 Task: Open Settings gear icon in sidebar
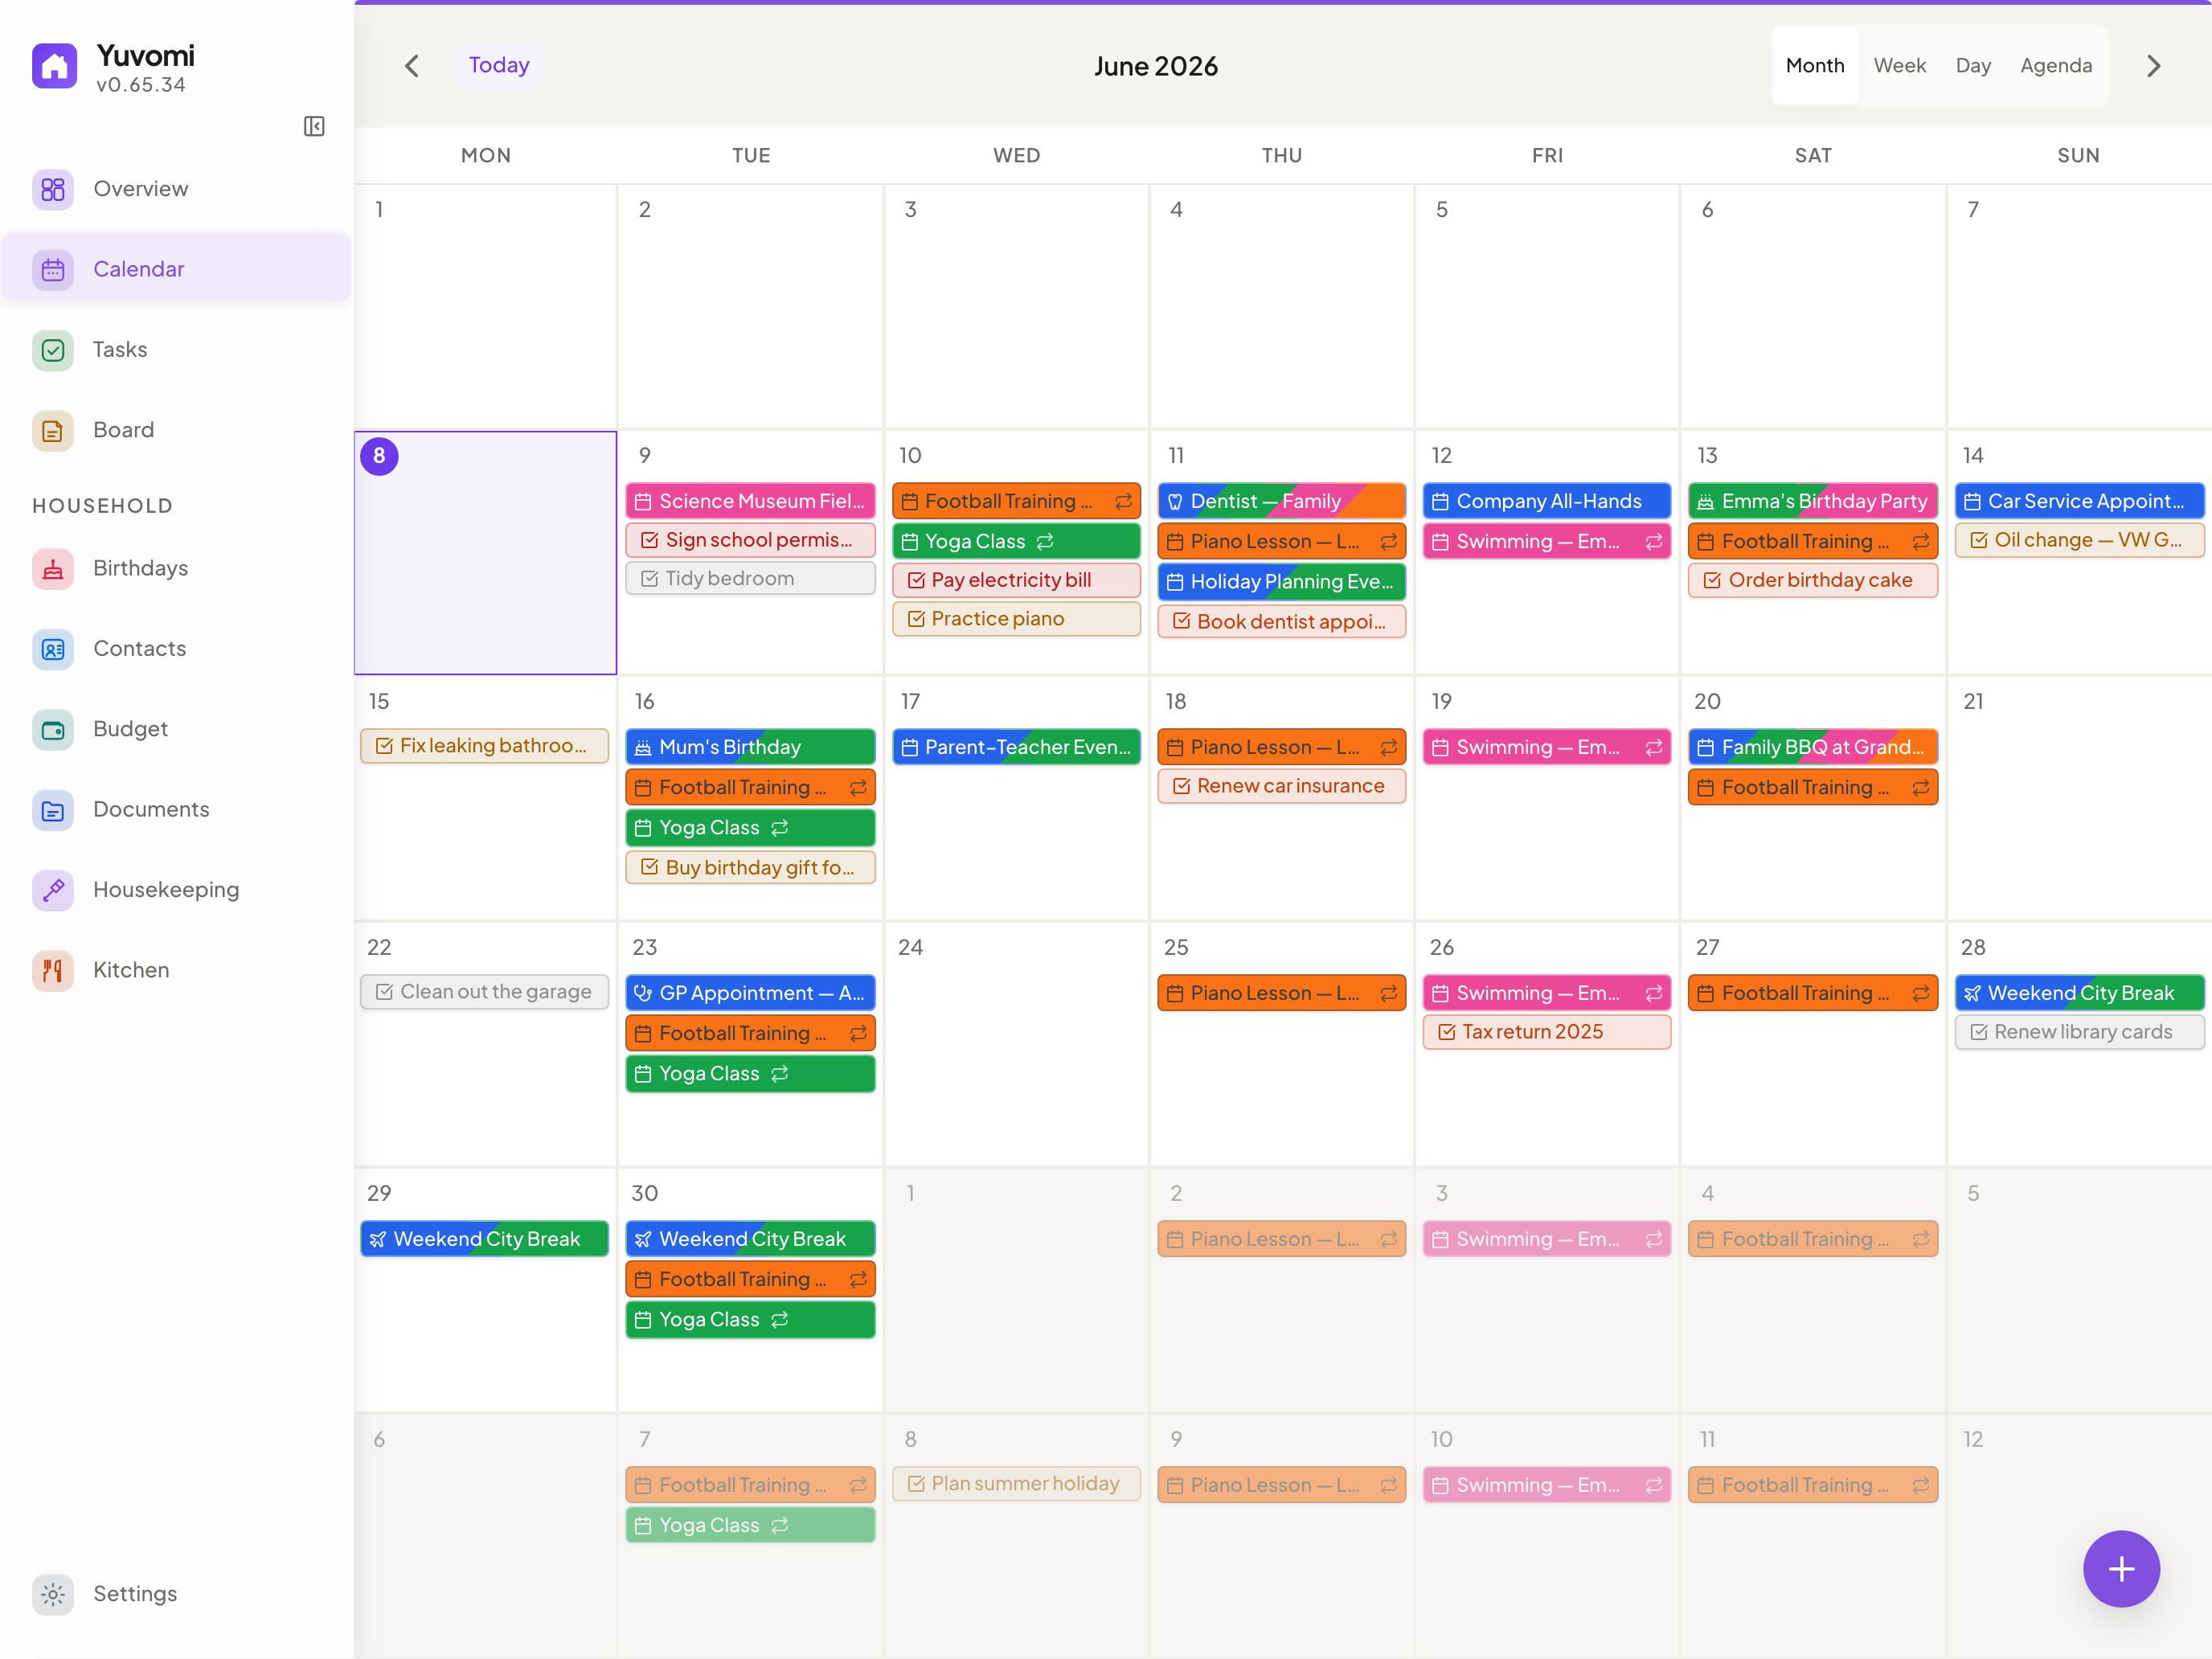pos(53,1594)
